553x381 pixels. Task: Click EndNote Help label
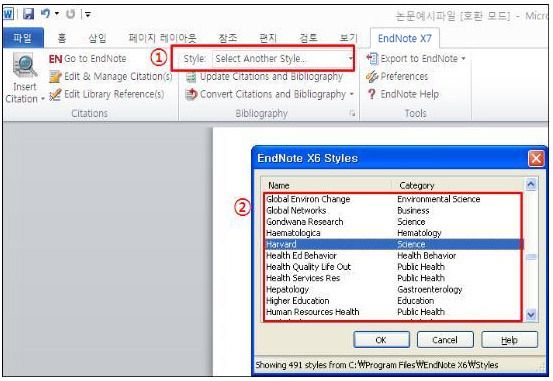pos(410,94)
